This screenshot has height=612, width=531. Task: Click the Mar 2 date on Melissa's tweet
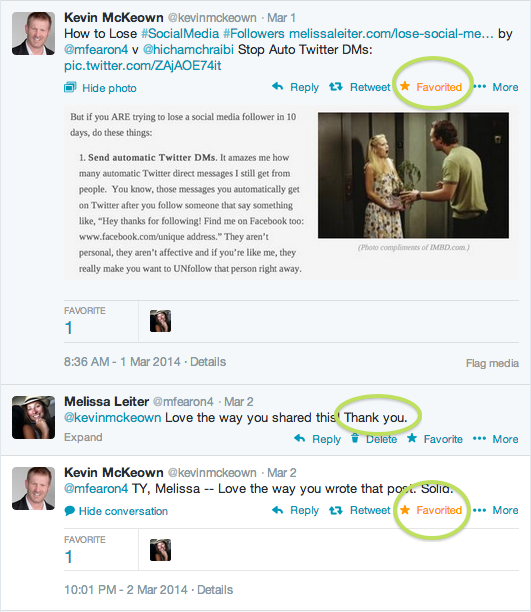[239, 402]
